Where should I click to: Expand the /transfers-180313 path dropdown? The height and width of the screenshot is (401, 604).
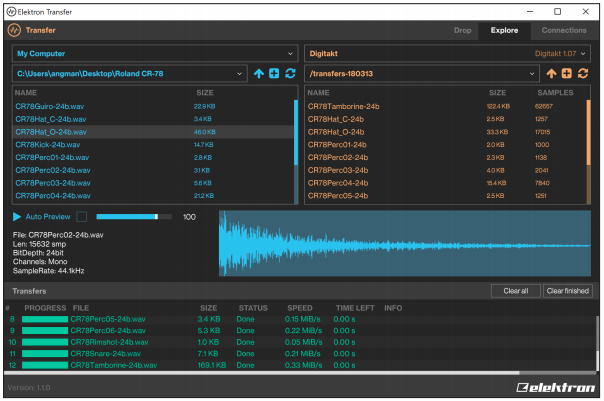tap(422, 74)
